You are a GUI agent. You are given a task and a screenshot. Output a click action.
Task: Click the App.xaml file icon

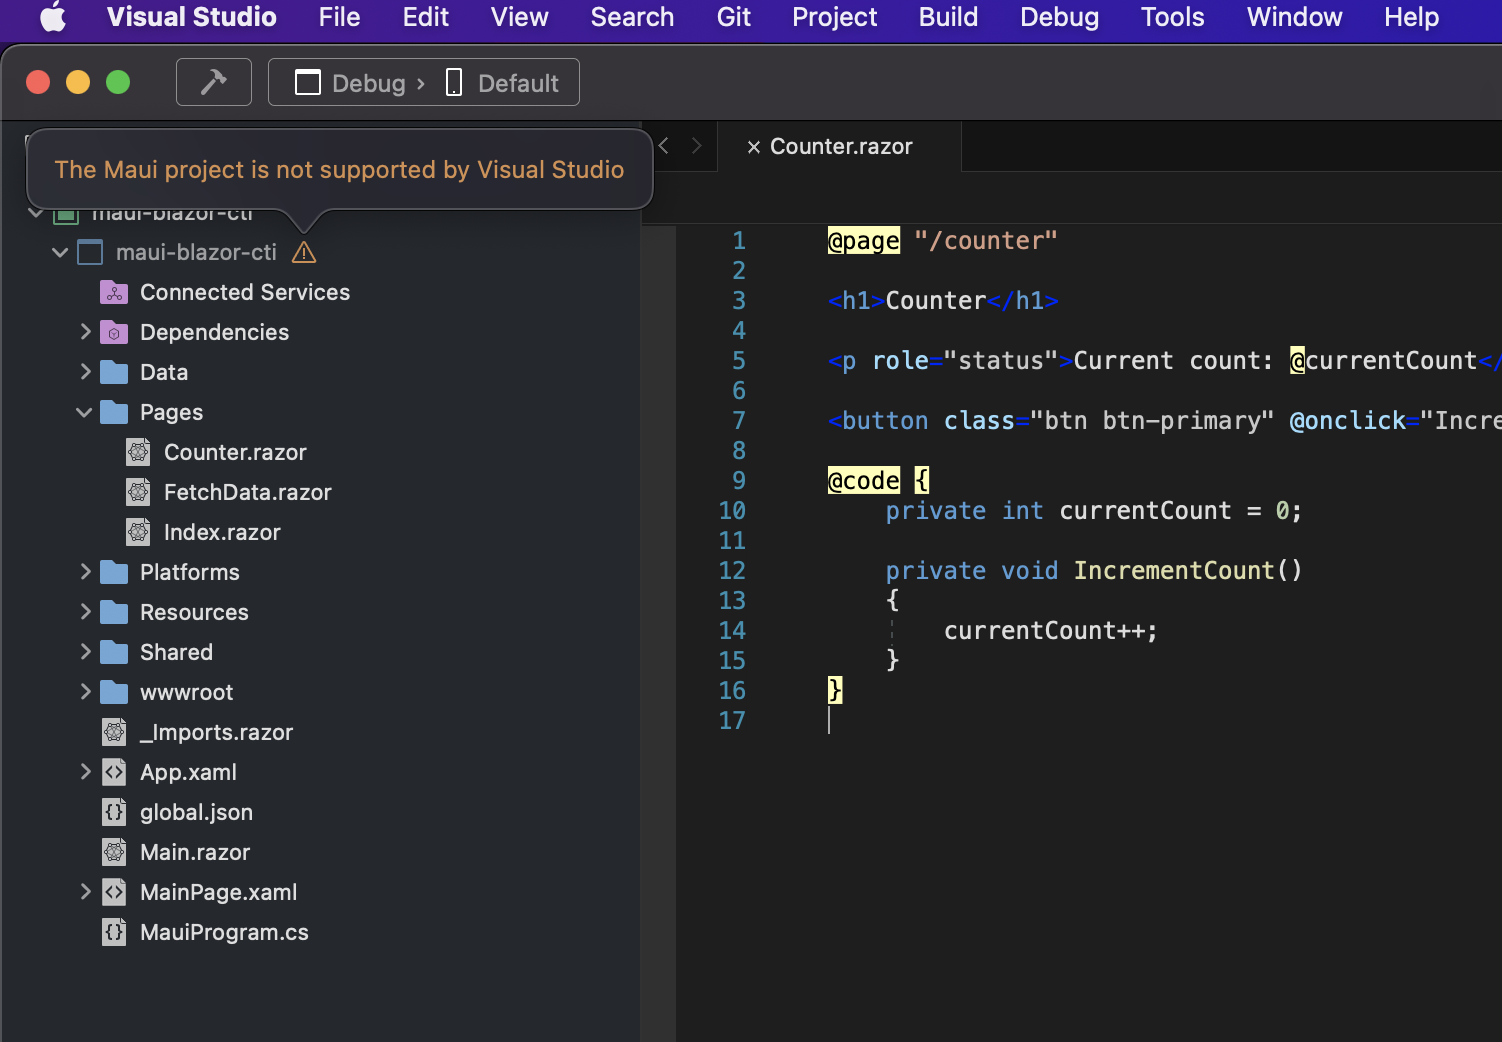point(115,772)
